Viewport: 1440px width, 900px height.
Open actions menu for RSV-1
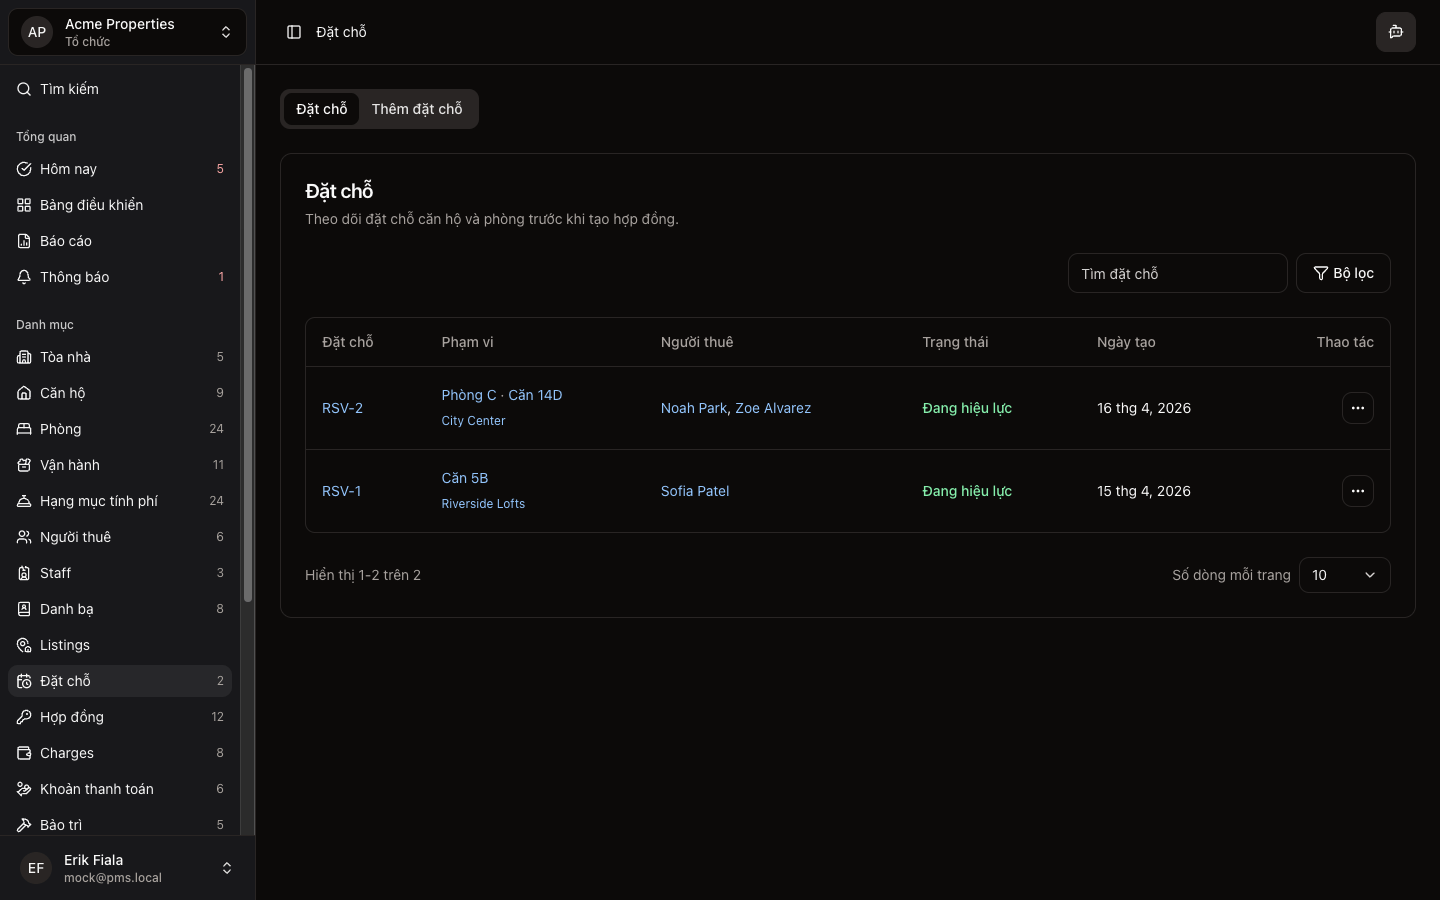pos(1357,491)
